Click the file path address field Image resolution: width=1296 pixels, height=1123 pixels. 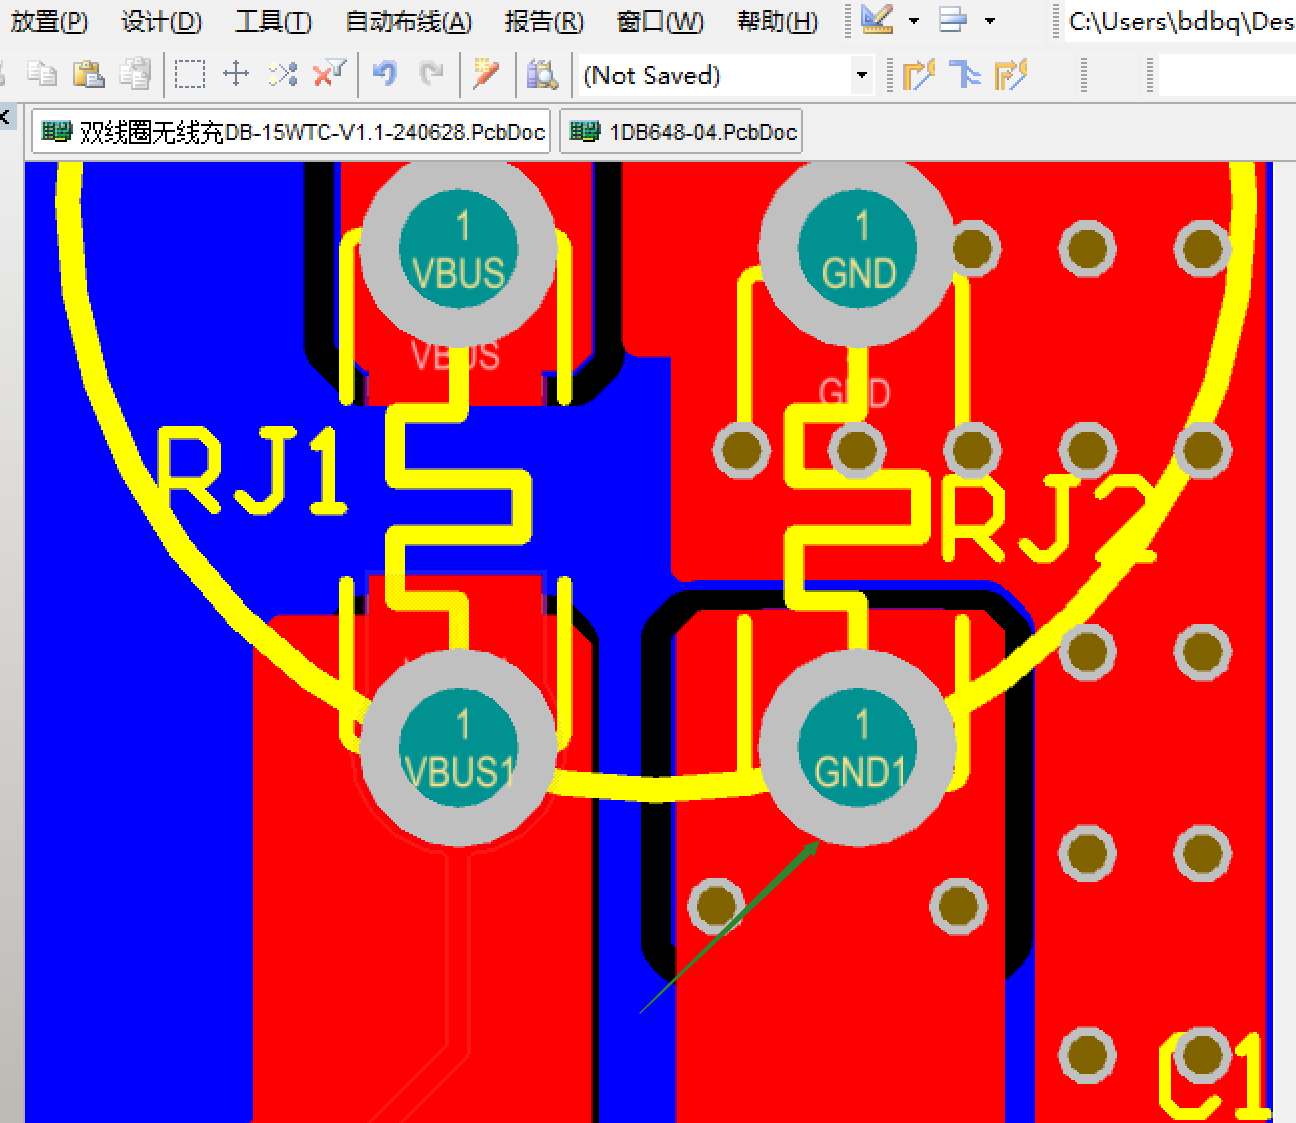point(1180,21)
